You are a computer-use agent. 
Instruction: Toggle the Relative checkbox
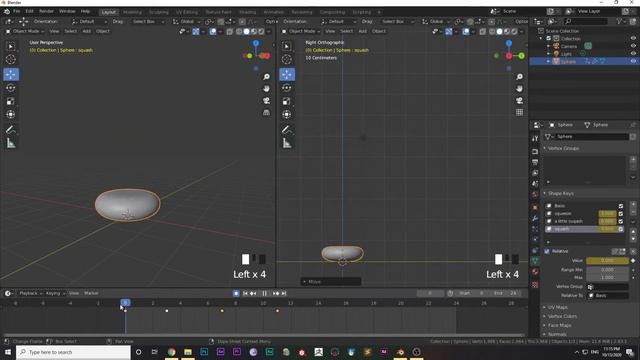(x=547, y=251)
